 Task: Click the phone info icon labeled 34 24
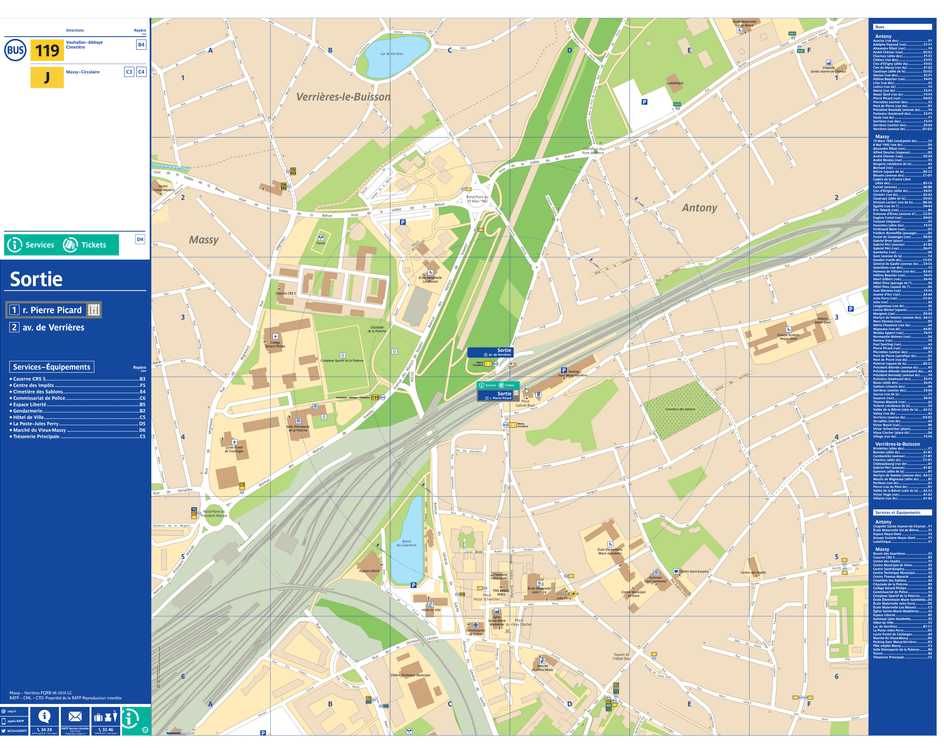point(44,714)
